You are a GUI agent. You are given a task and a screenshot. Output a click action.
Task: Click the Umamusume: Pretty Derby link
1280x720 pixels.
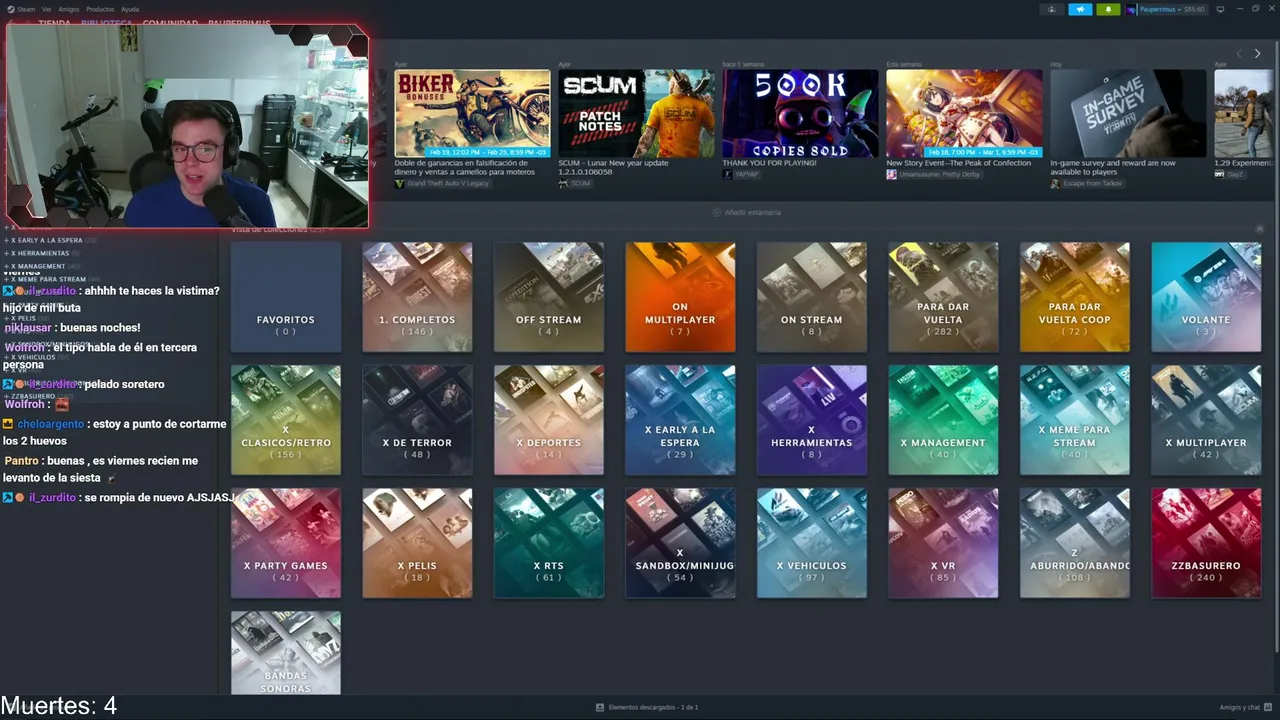[x=933, y=174]
